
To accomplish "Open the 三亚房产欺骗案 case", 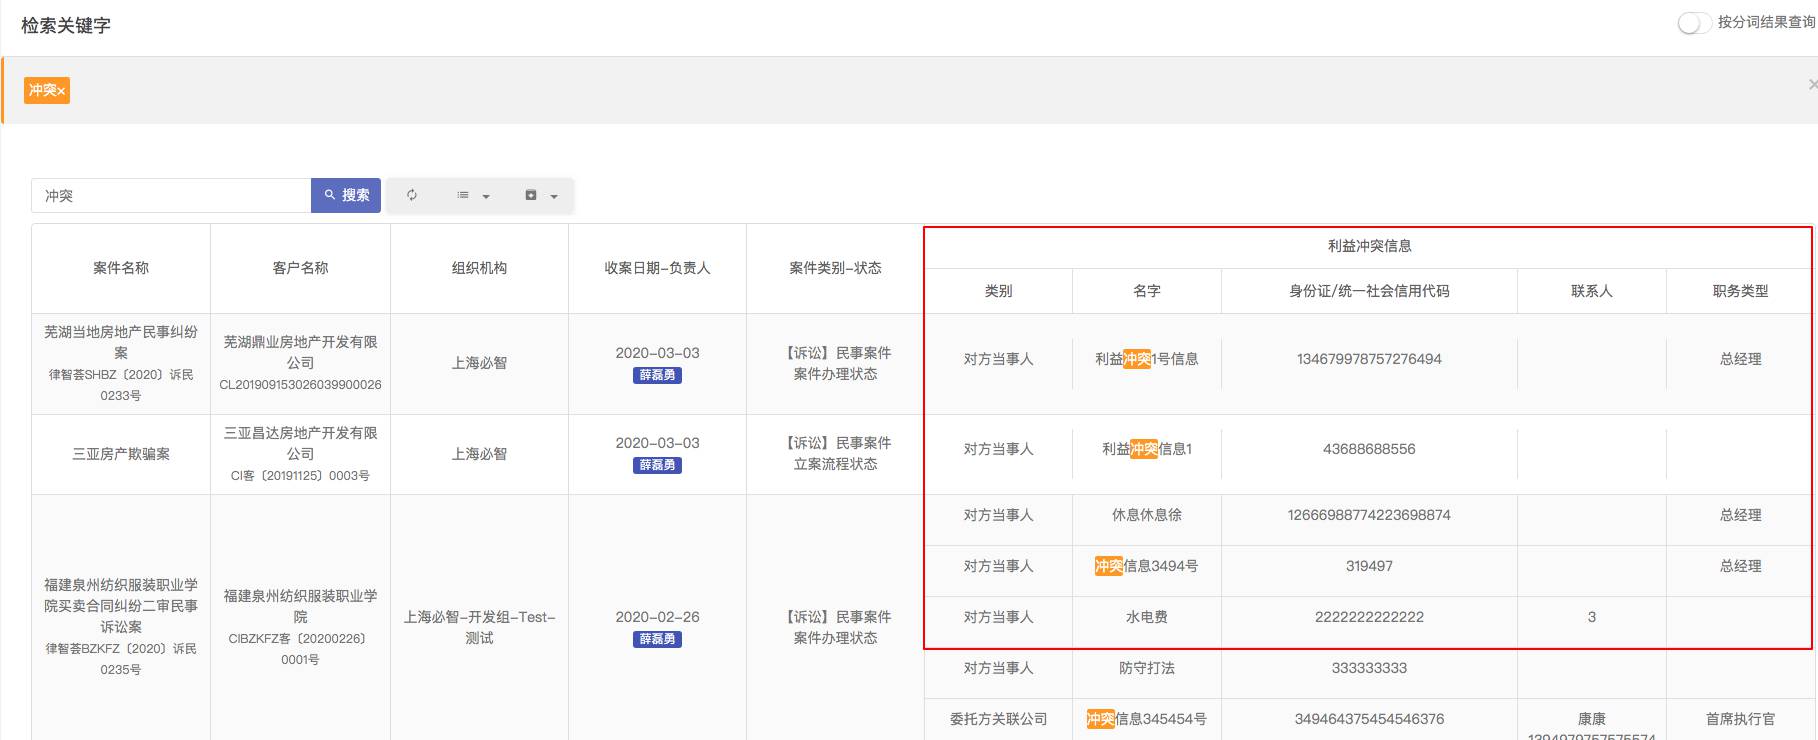I will tap(120, 454).
